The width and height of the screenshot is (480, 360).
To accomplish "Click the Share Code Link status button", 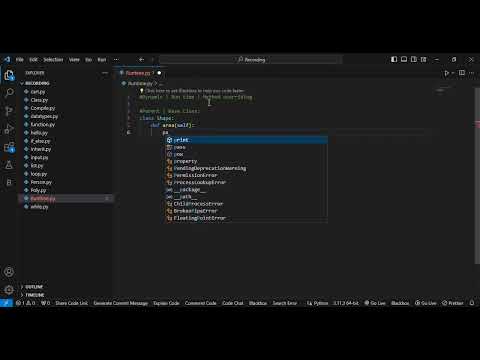I will pyautogui.click(x=72, y=303).
